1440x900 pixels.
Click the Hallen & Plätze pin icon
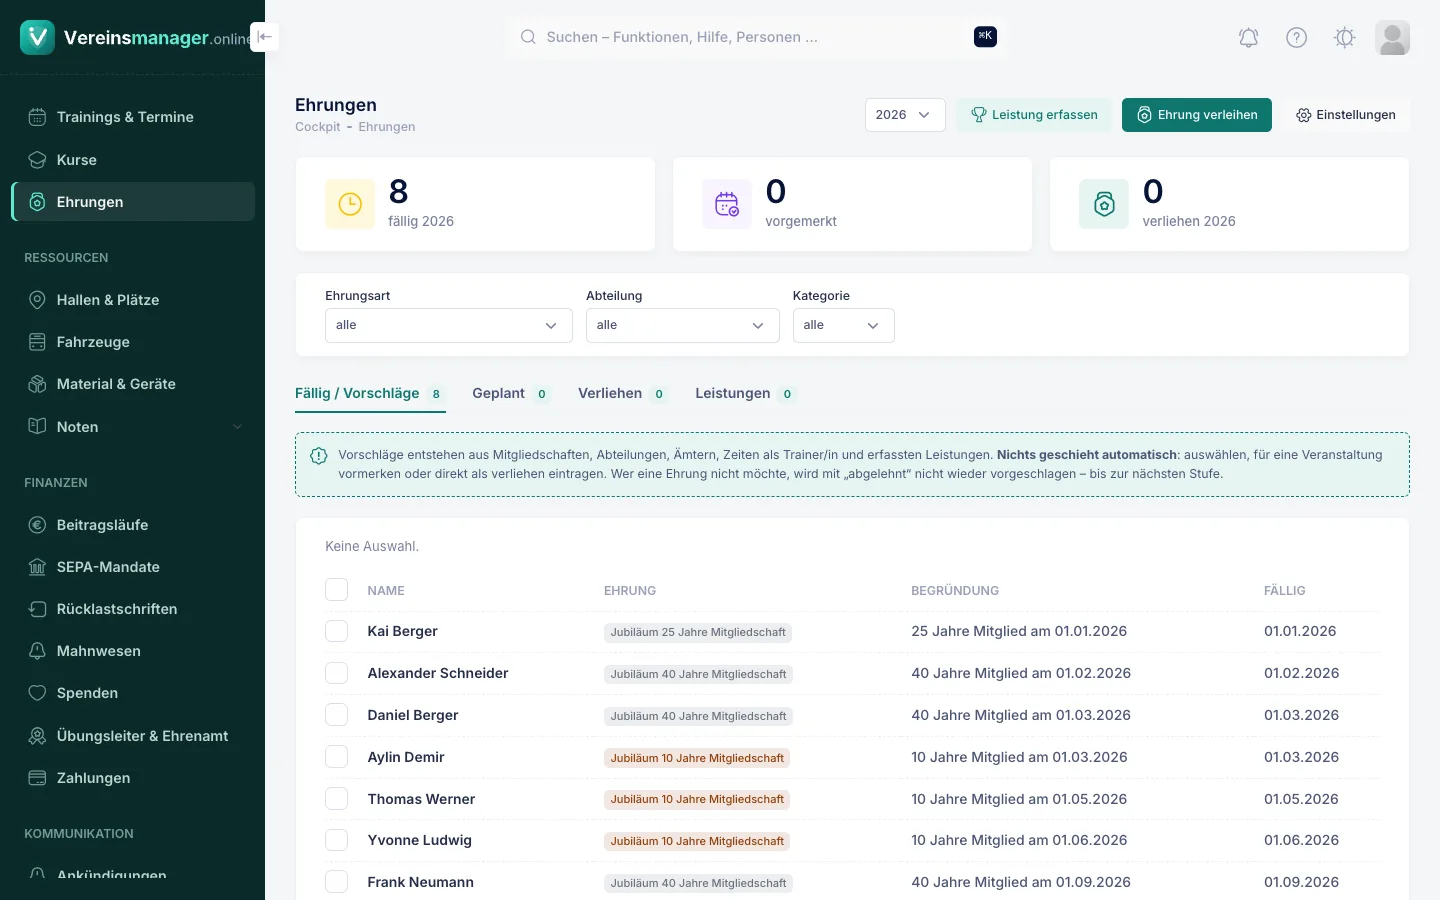tap(37, 300)
